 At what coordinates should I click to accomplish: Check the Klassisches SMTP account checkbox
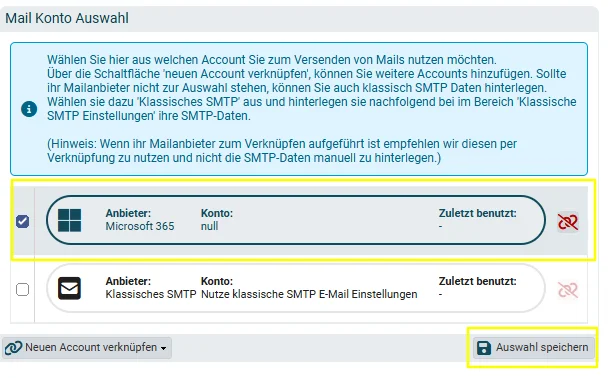pyautogui.click(x=22, y=289)
